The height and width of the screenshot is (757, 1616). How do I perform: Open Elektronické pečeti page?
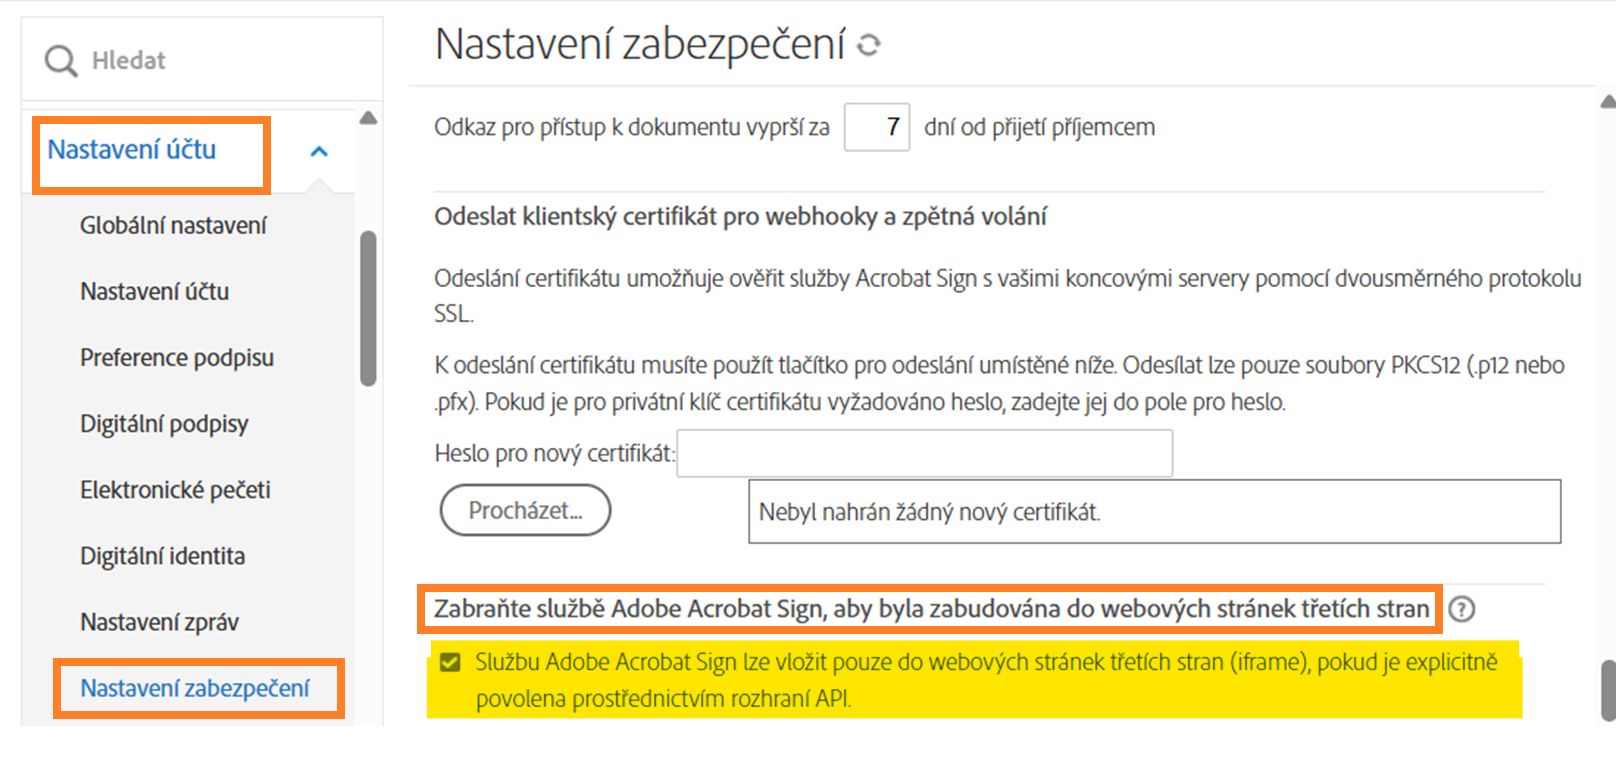coord(175,490)
